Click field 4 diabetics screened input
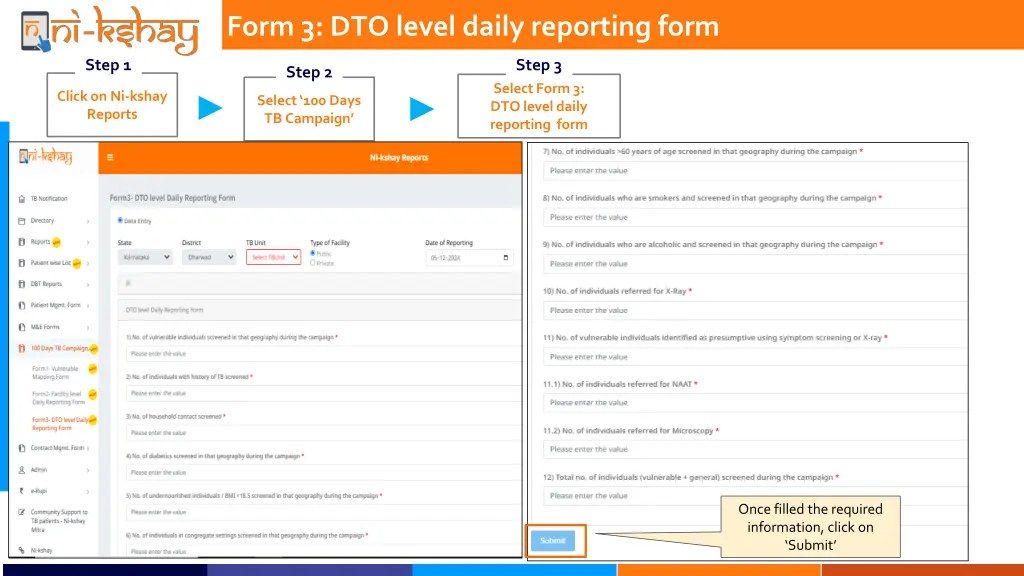This screenshot has width=1024, height=576. pos(323,473)
